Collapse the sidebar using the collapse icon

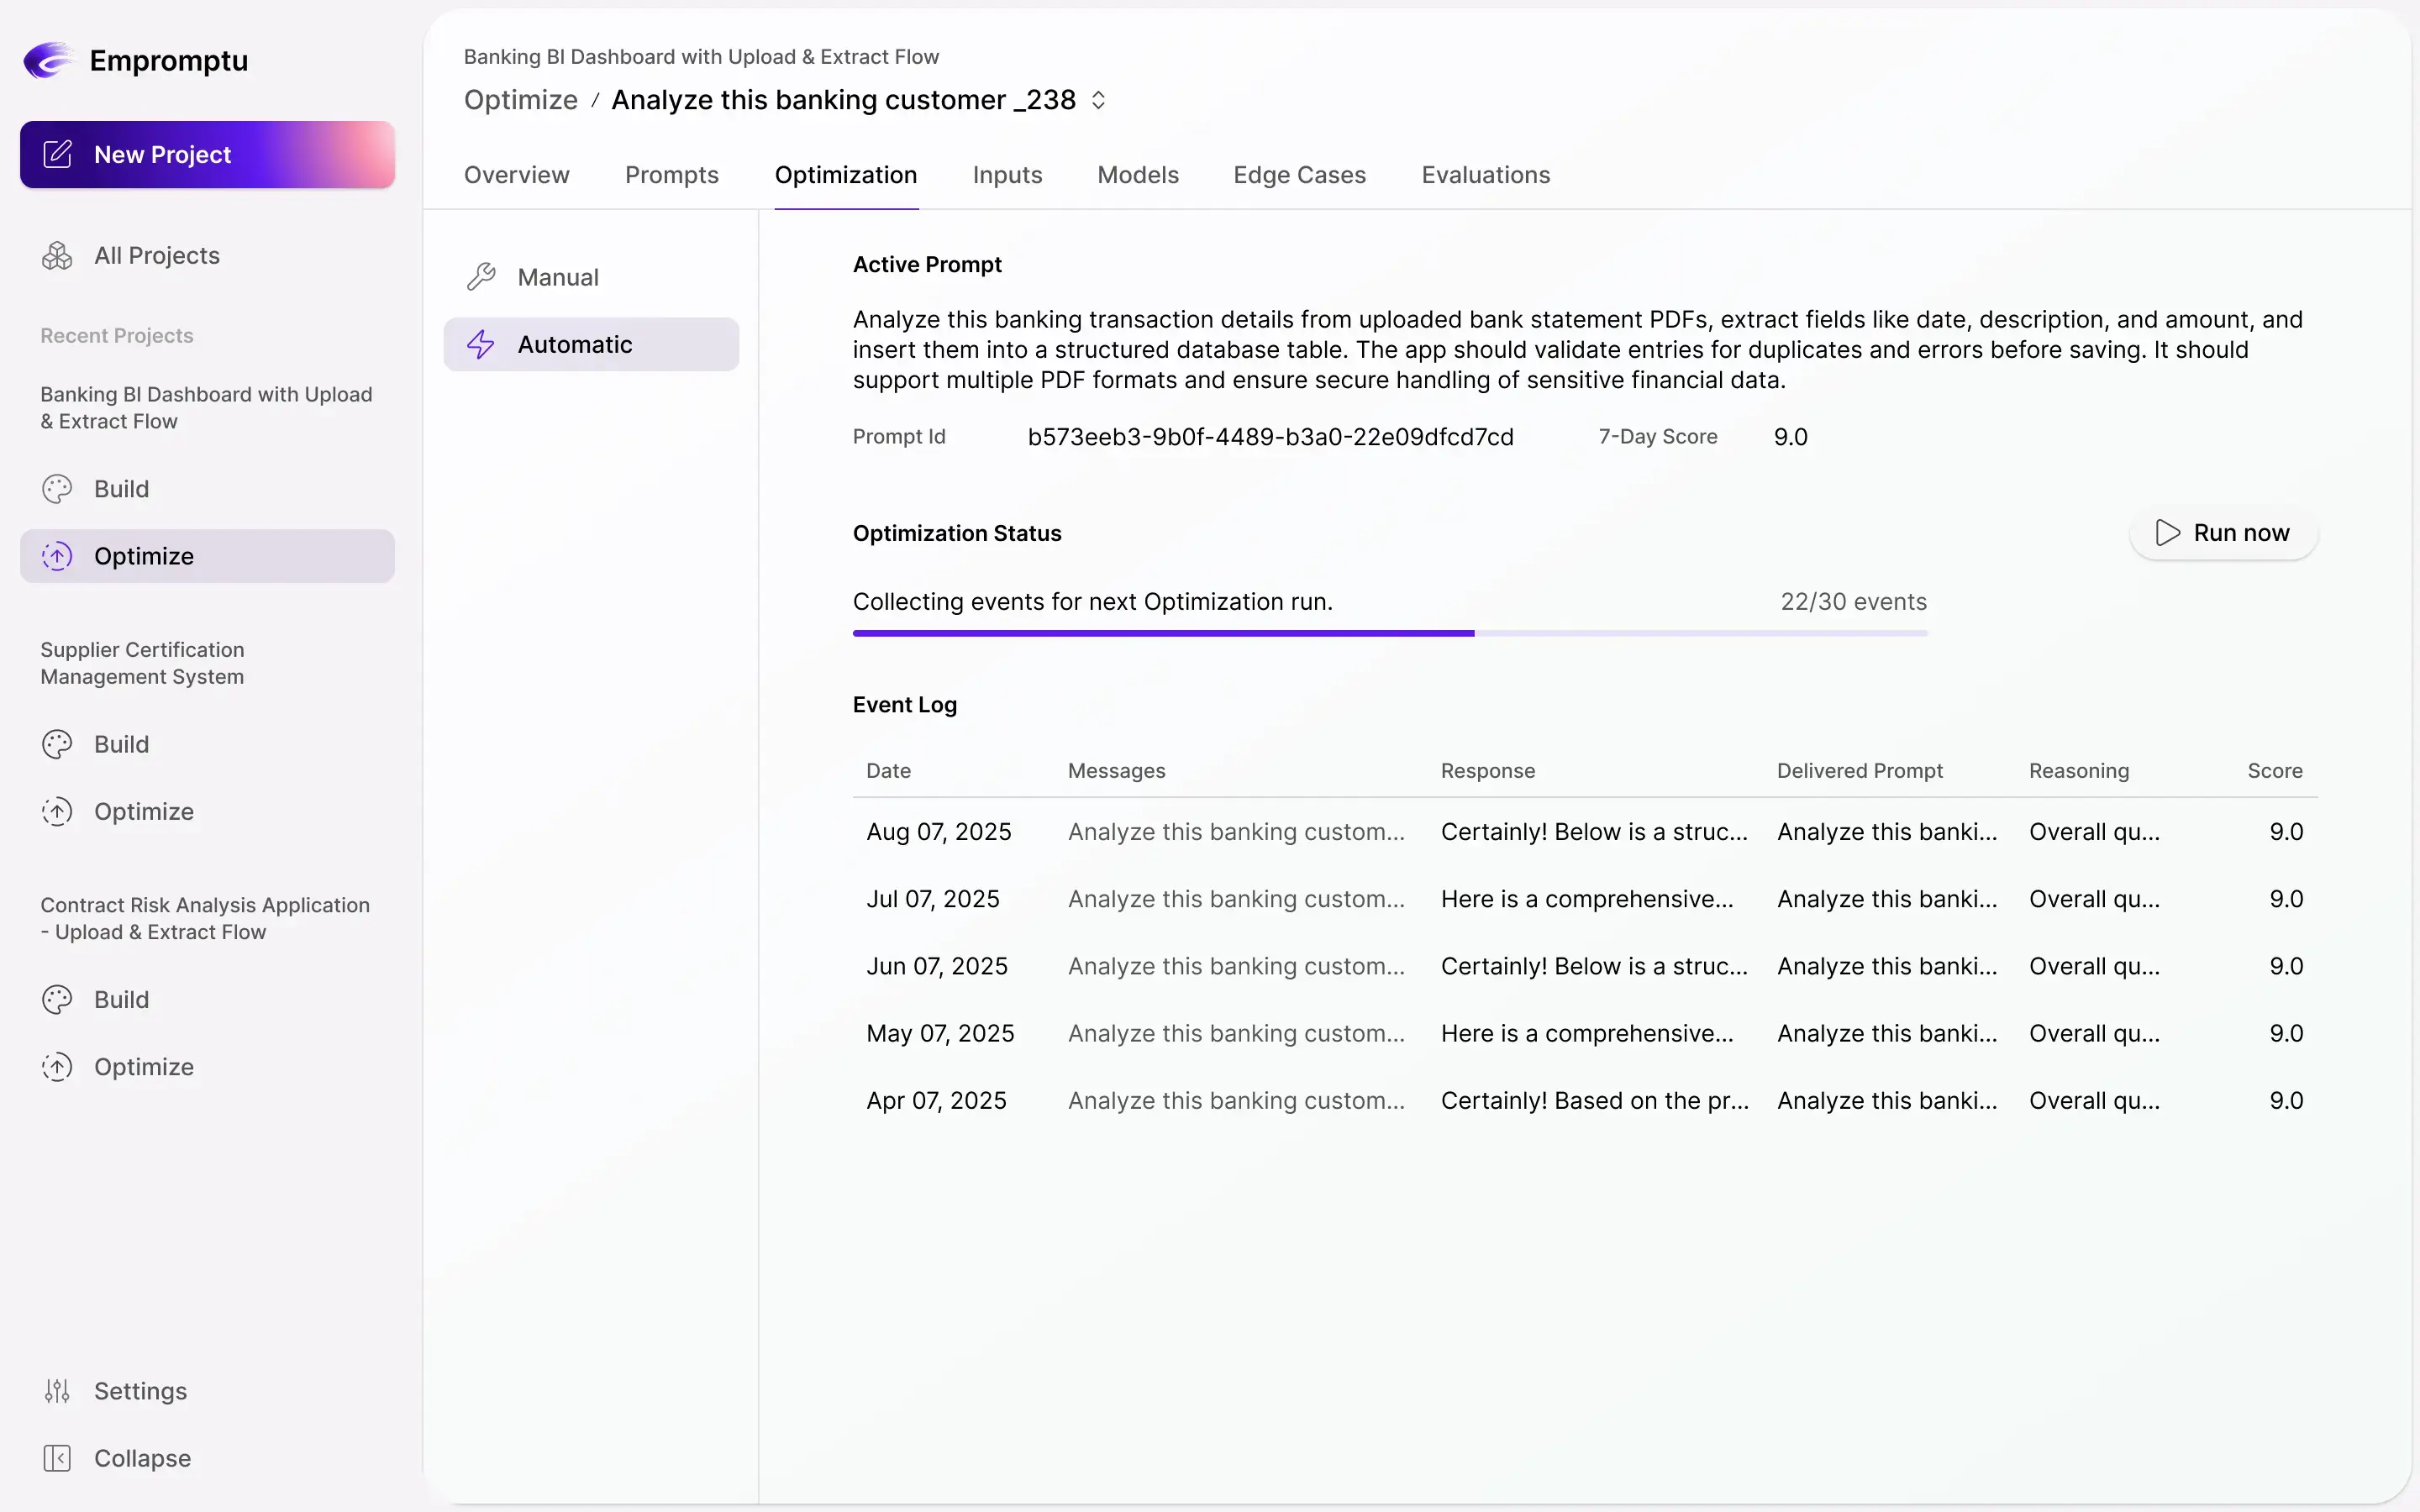58,1458
